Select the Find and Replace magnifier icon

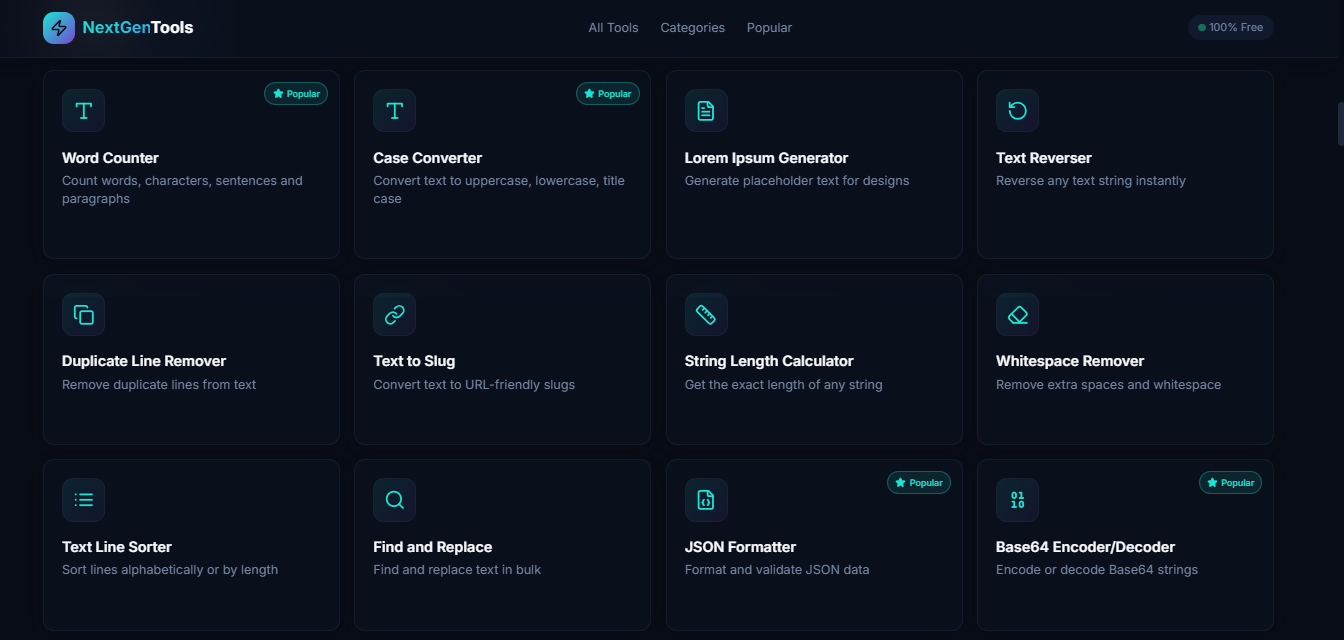pyautogui.click(x=394, y=500)
